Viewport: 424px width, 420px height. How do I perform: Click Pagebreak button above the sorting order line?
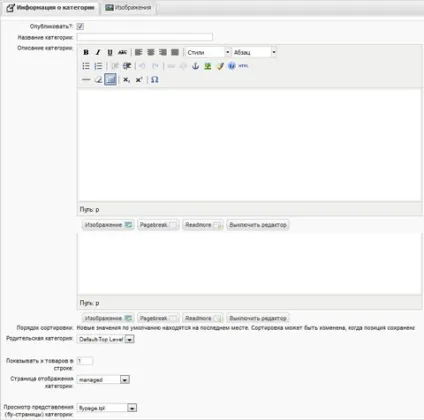coord(158,318)
